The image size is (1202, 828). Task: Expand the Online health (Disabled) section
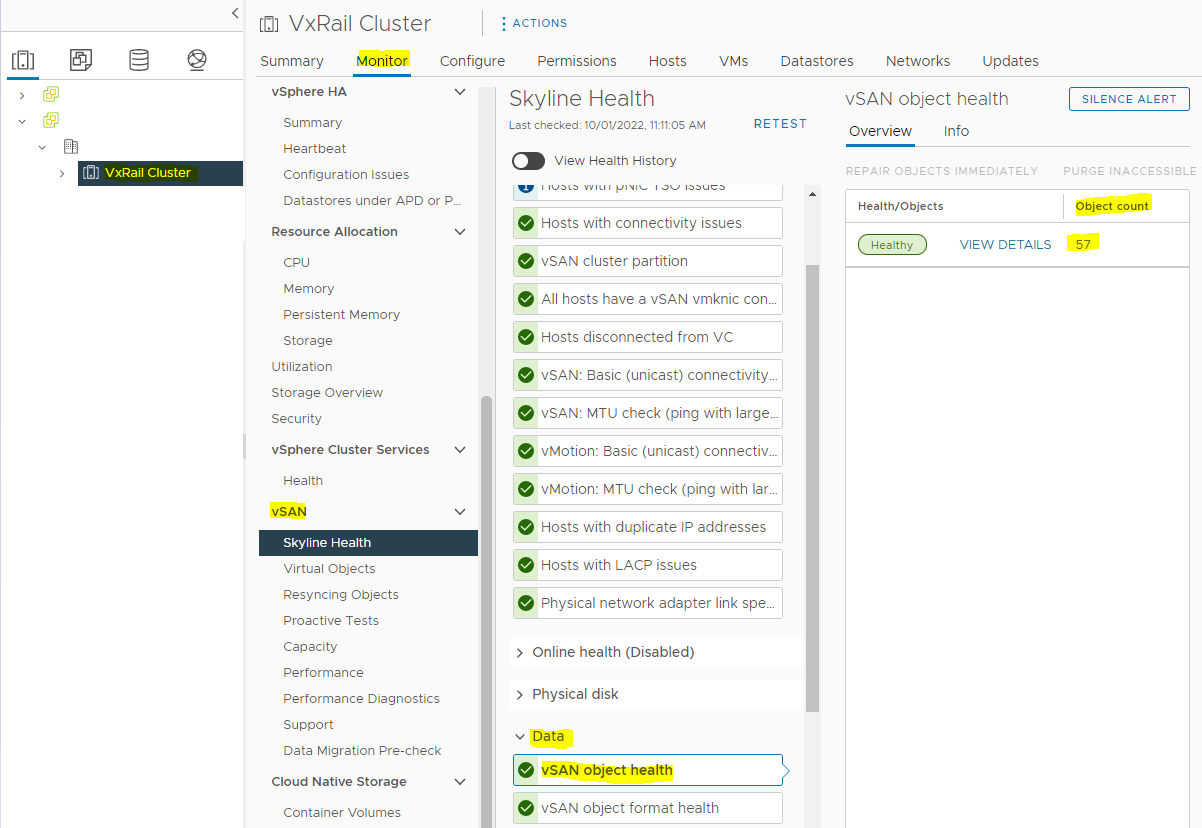point(520,651)
